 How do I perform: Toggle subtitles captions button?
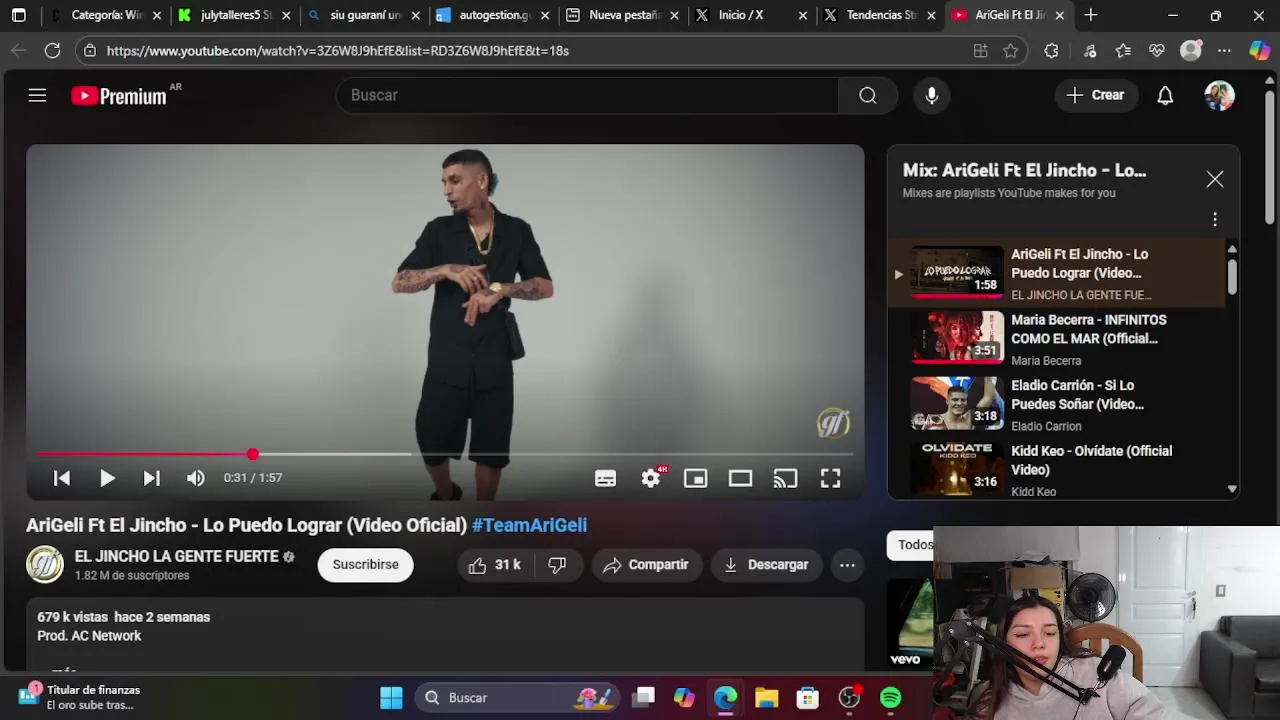point(605,478)
